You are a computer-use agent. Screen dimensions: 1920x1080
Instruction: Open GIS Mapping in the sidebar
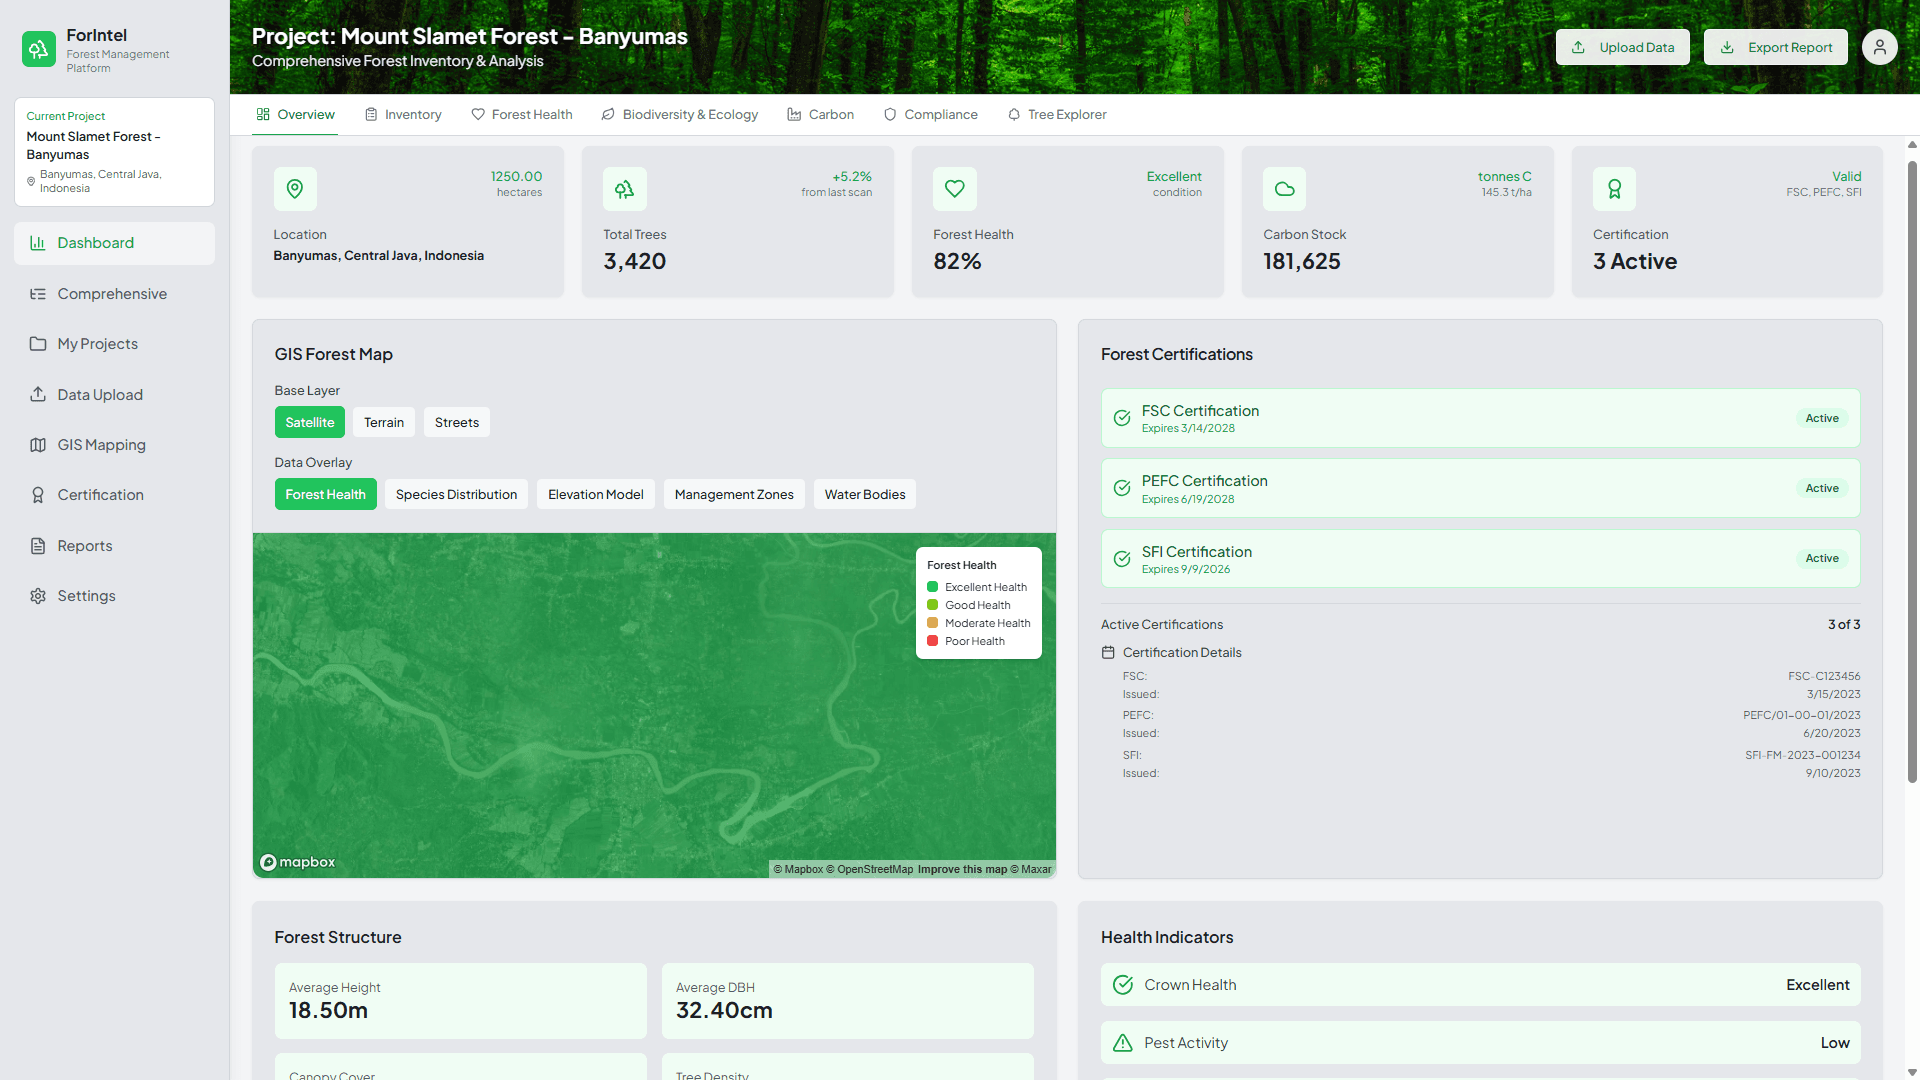[101, 445]
